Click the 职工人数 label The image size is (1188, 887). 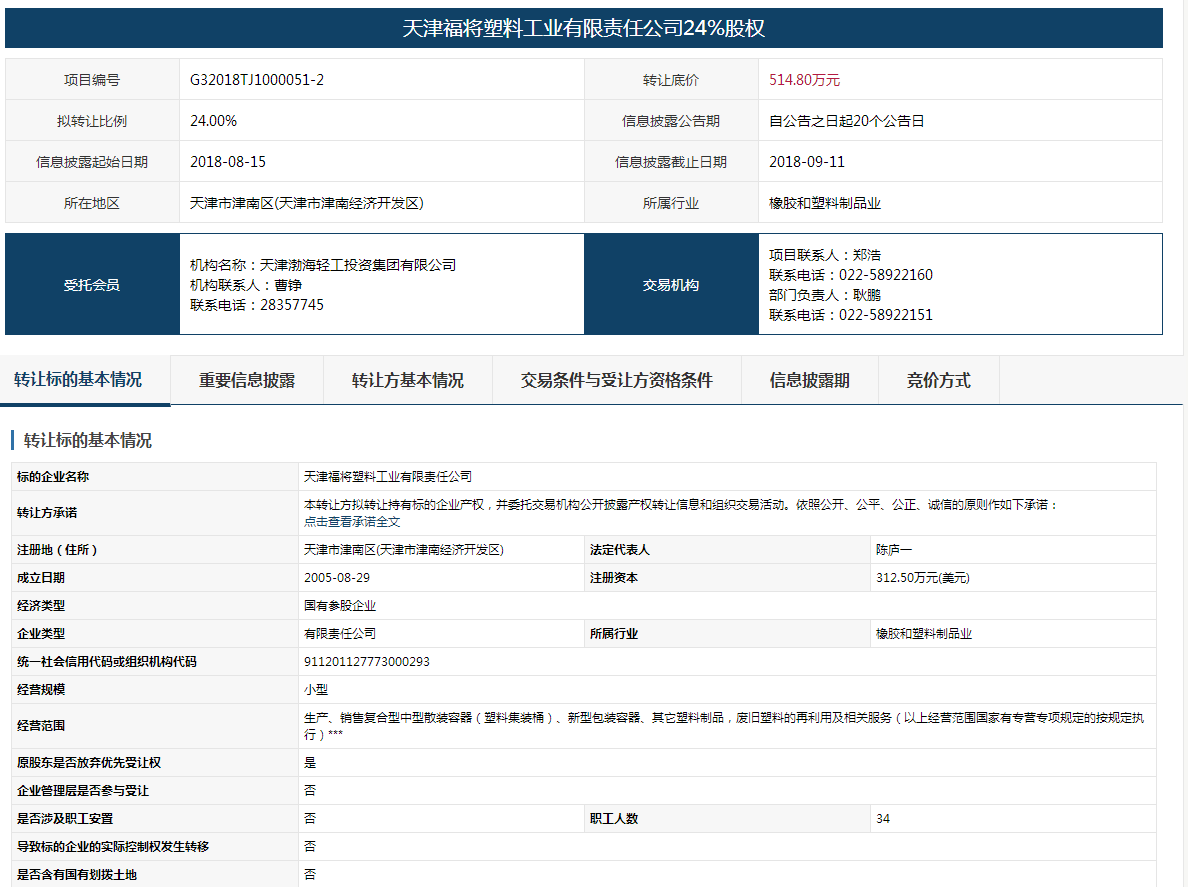click(x=614, y=819)
